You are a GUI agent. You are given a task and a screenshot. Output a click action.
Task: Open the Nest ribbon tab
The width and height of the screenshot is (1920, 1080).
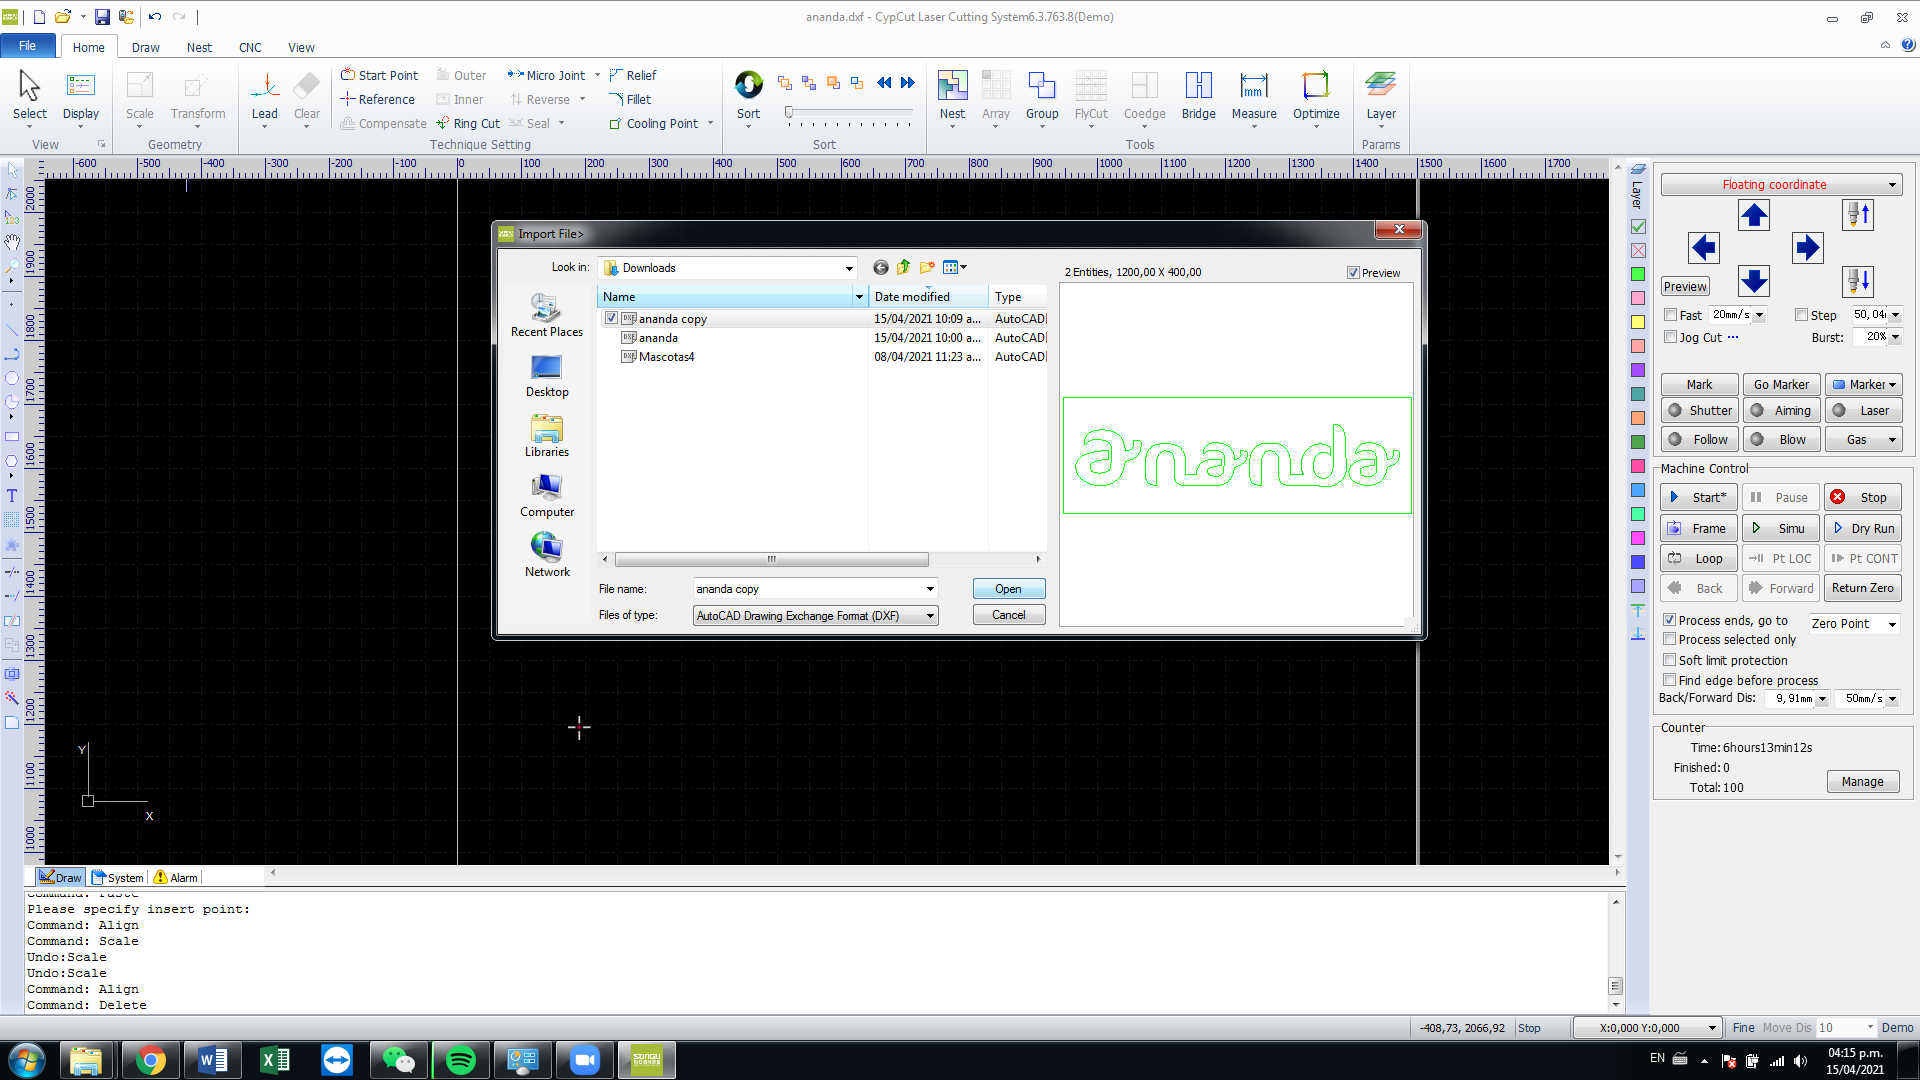click(199, 47)
